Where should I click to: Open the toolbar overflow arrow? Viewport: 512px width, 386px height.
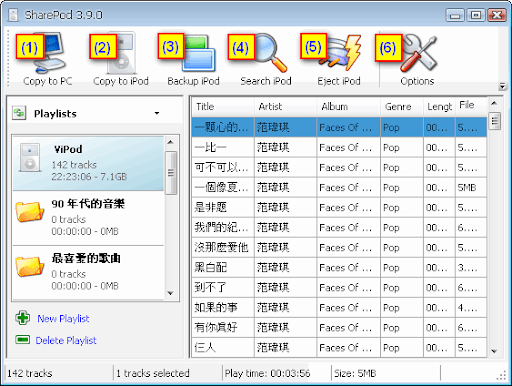[x=502, y=86]
